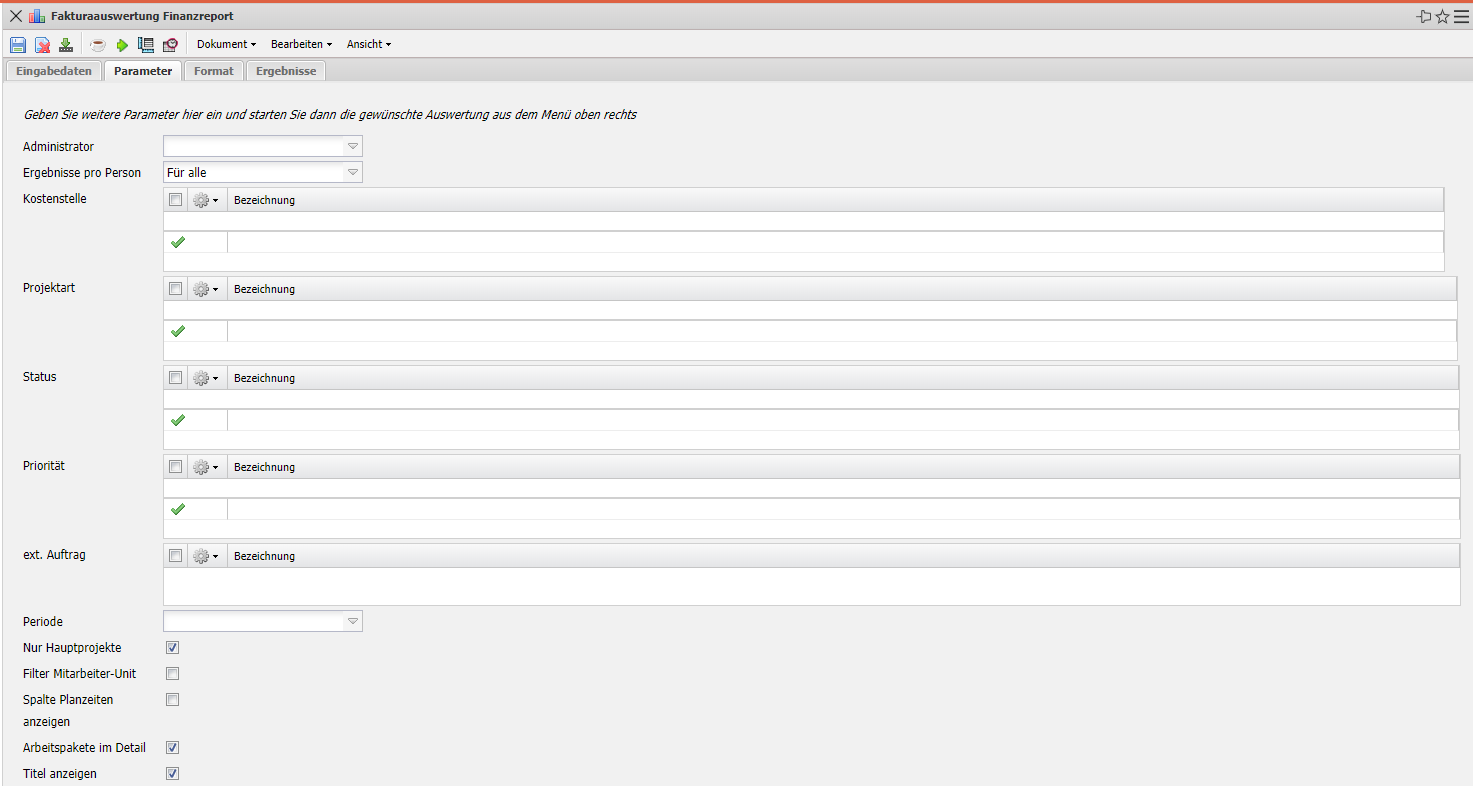Click the Status Bezeichnung entry field

click(843, 420)
